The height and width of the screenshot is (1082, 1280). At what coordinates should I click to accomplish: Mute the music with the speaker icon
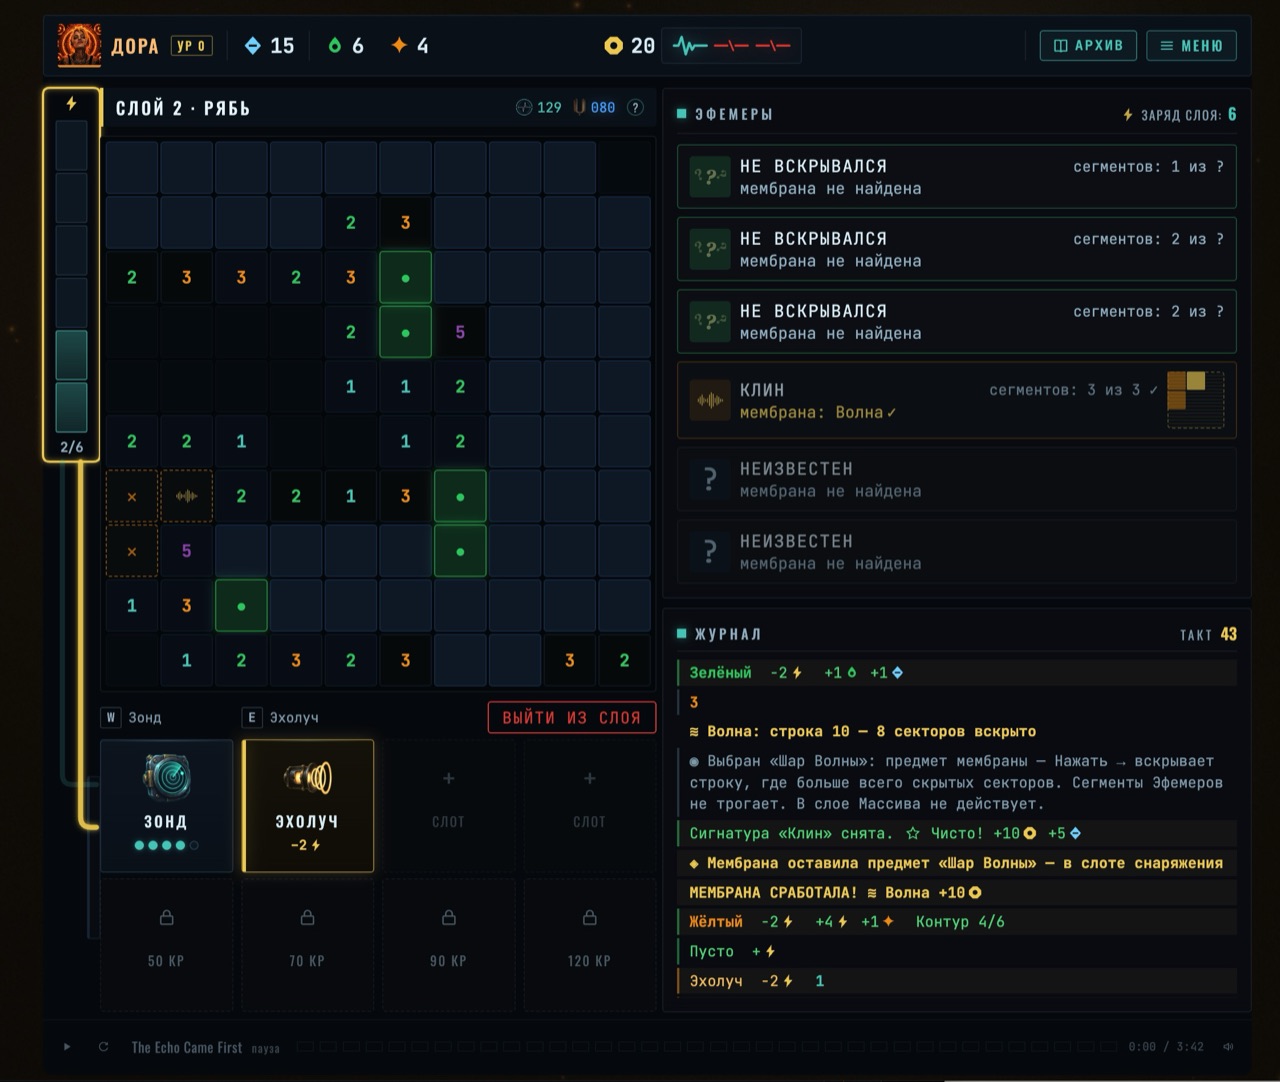tap(1228, 1047)
